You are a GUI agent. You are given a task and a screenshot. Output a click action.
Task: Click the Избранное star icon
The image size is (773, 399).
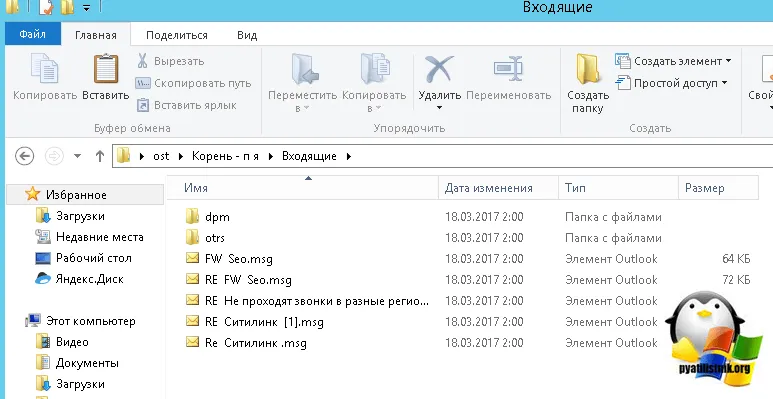(33, 194)
